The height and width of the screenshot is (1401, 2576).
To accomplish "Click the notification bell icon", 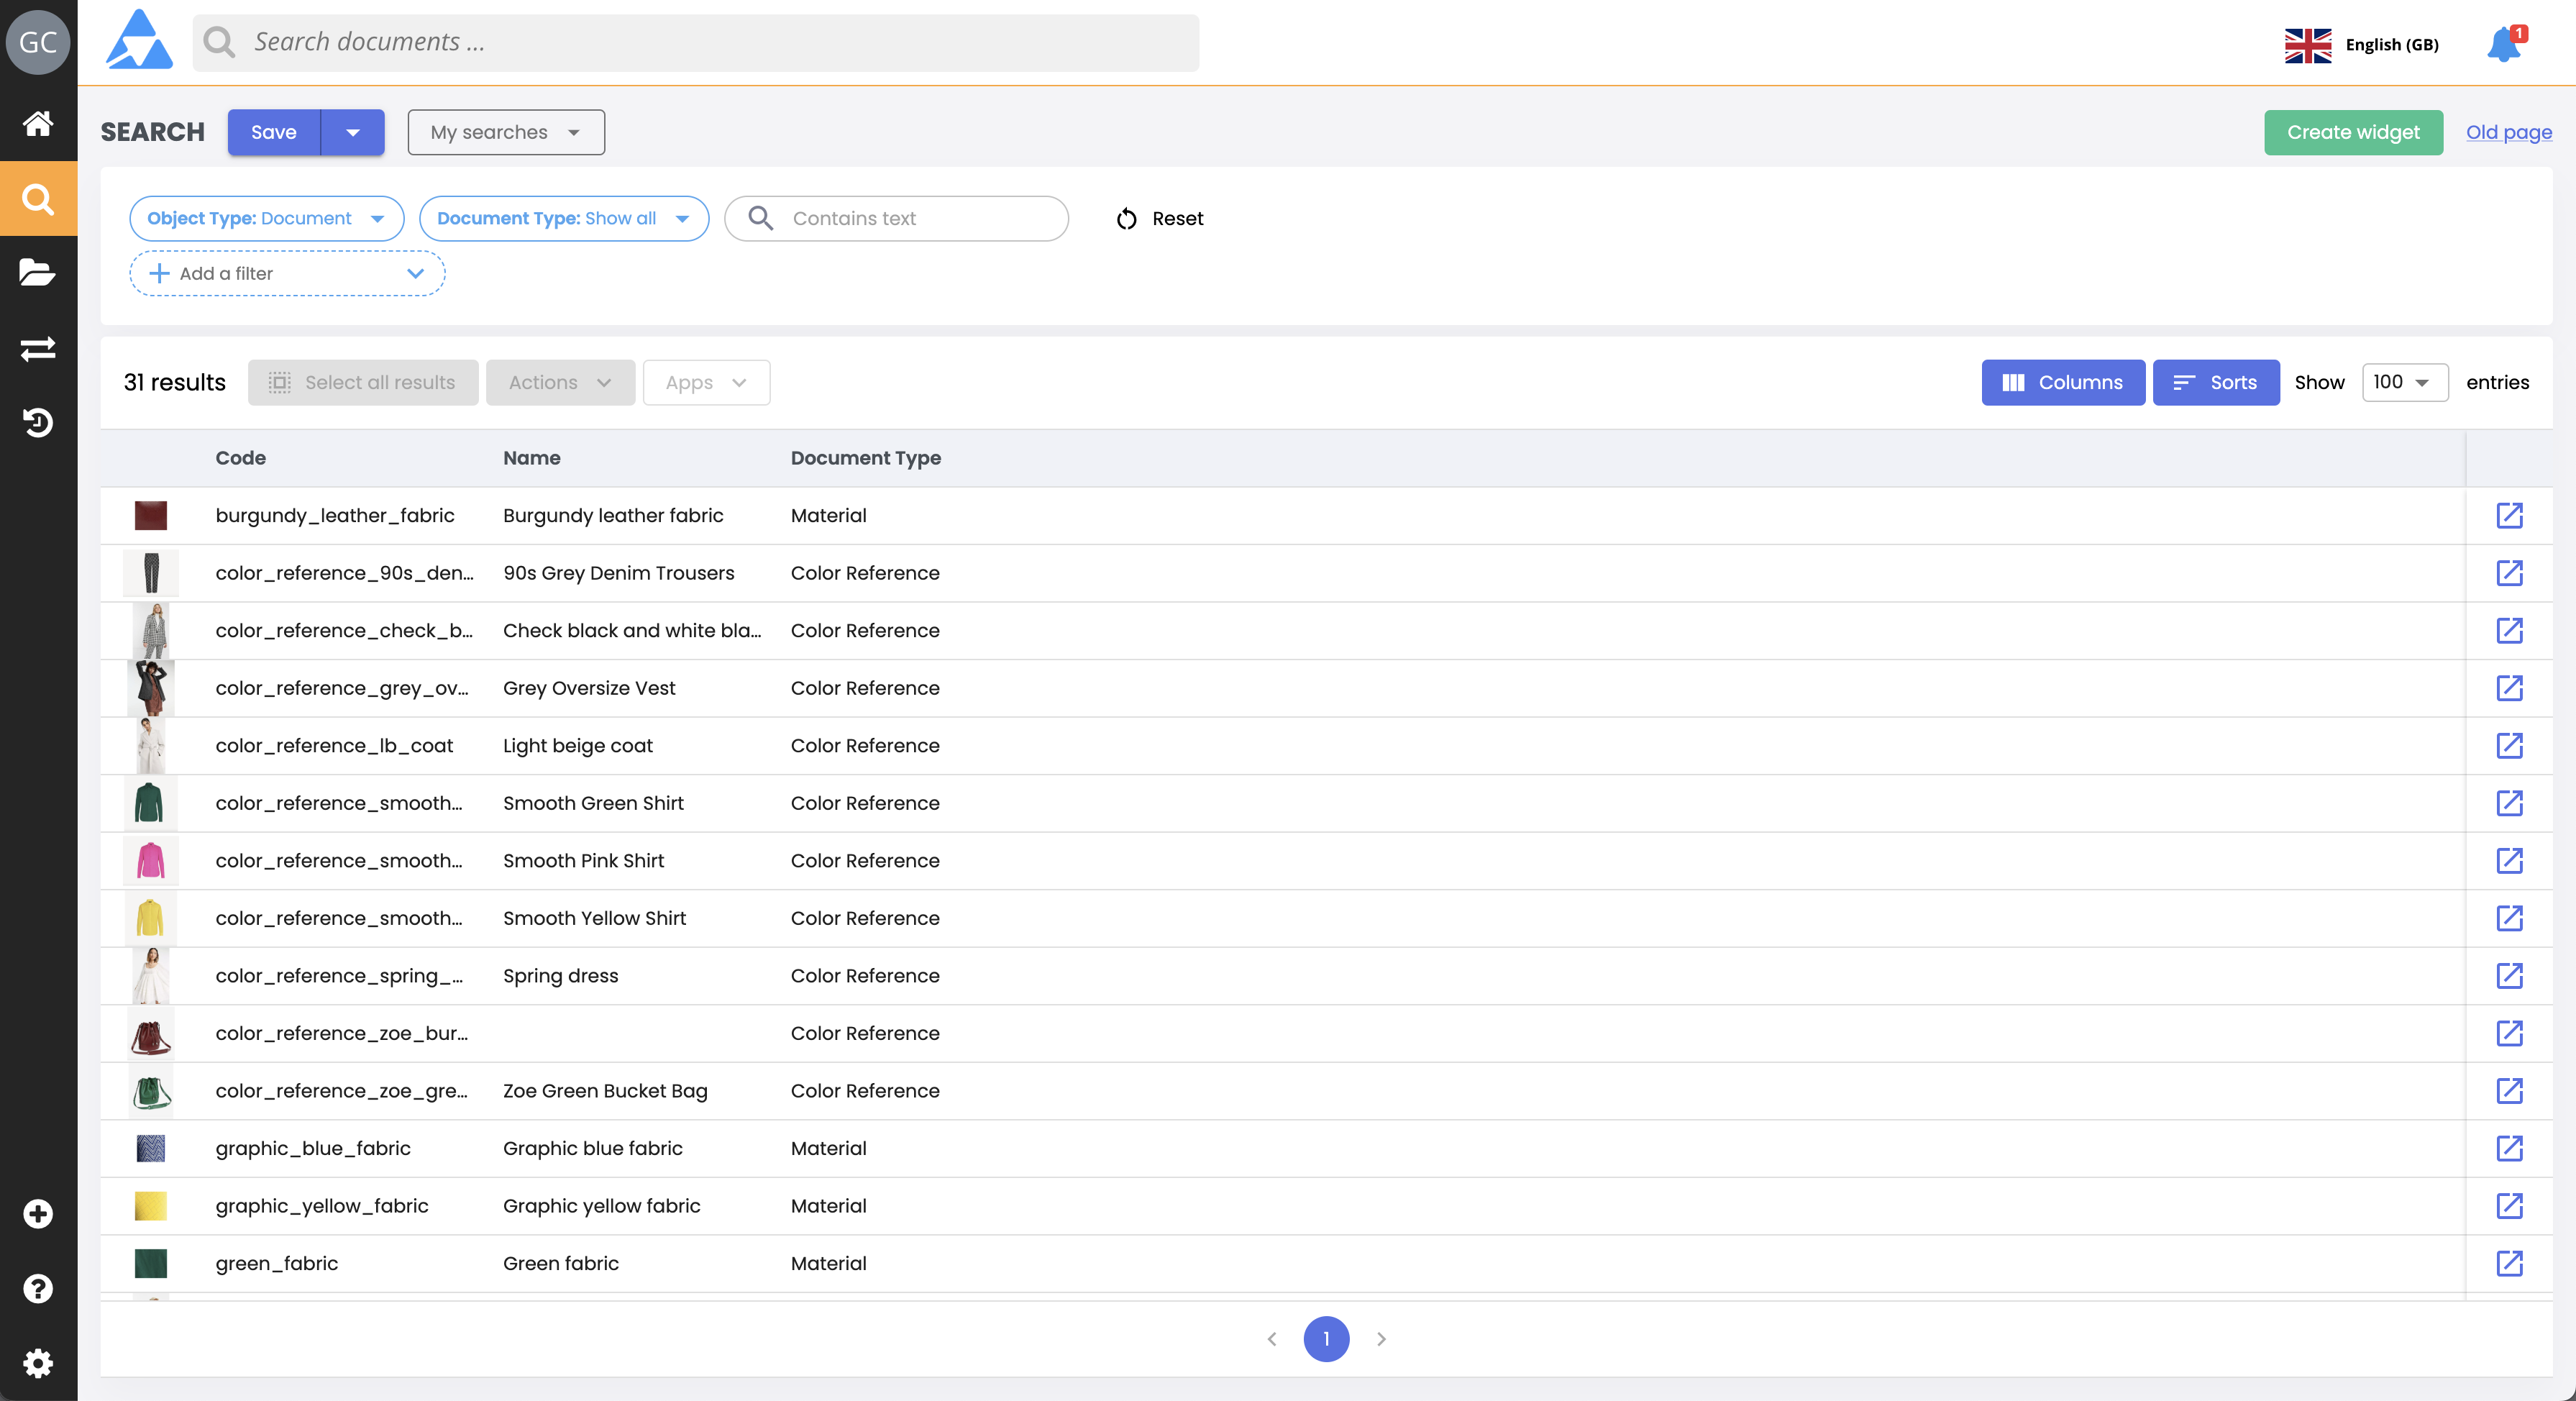I will [2504, 45].
